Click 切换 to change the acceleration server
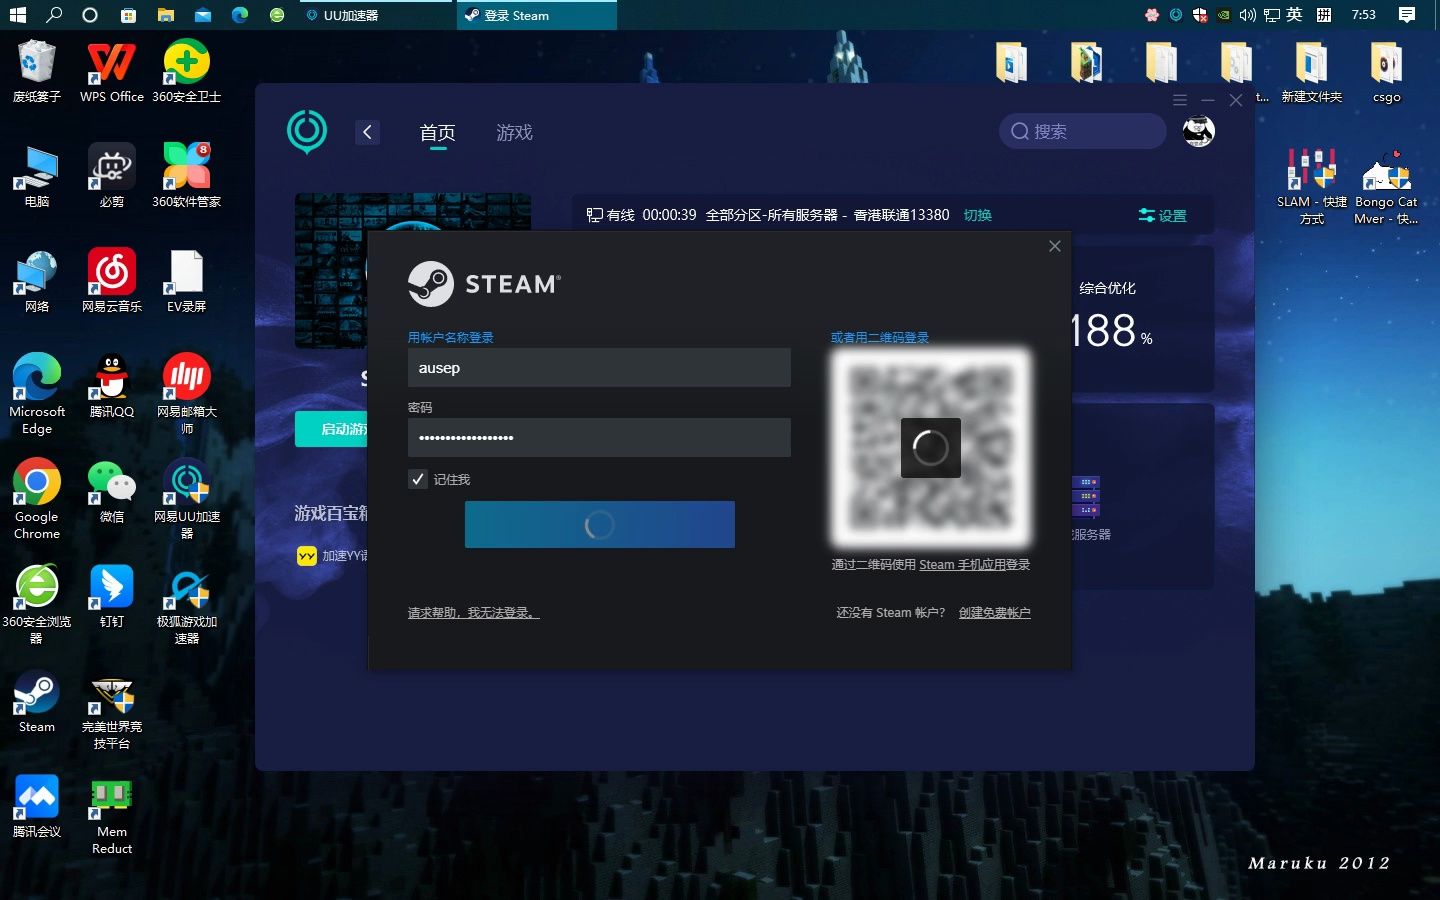 [977, 214]
